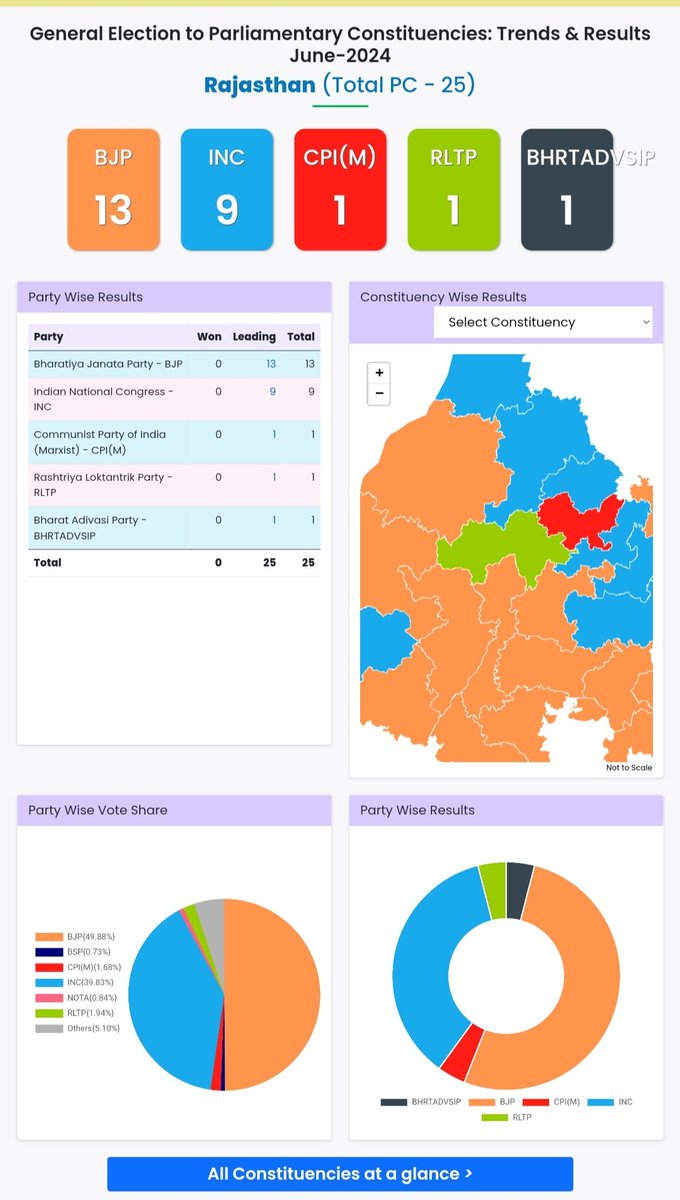Click the Party Wise Vote Share panel title
The image size is (680, 1200).
pyautogui.click(x=98, y=810)
